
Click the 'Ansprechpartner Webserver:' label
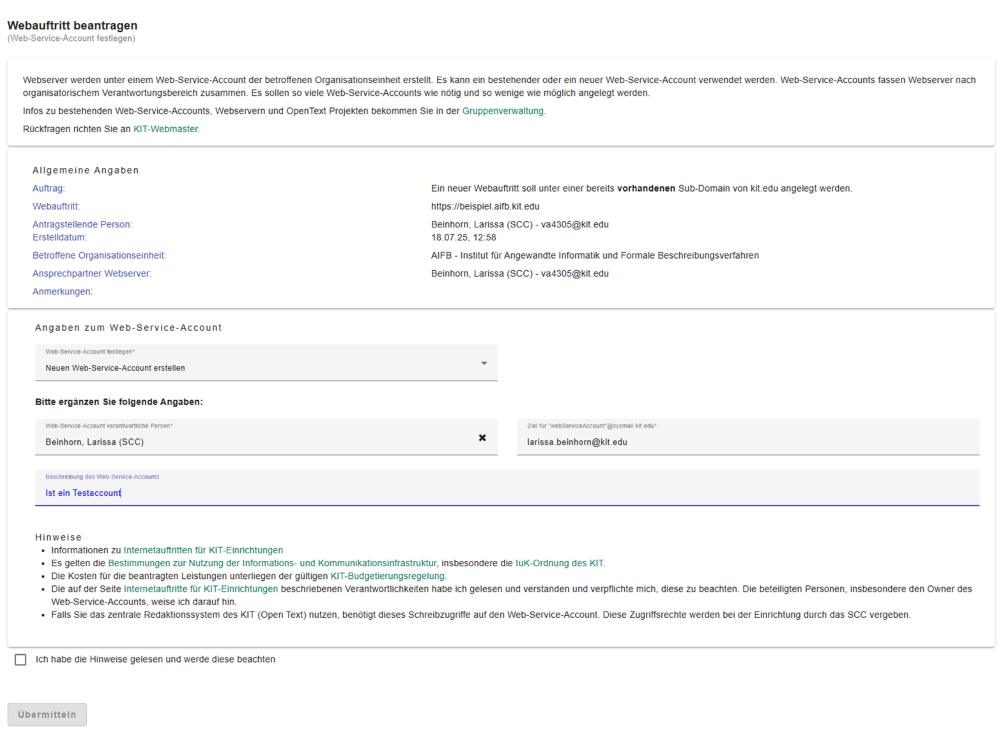click(x=92, y=274)
